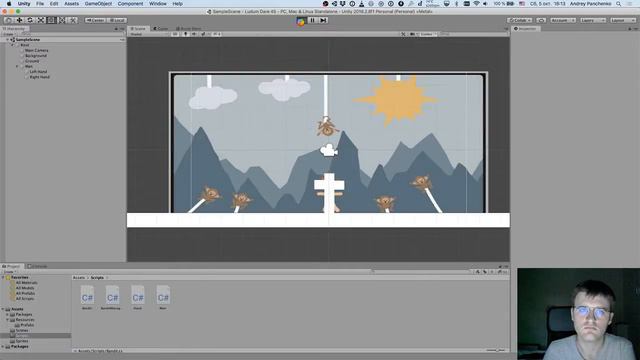
Task: Open the Shaded draw mode dropdown
Action: coord(148,34)
